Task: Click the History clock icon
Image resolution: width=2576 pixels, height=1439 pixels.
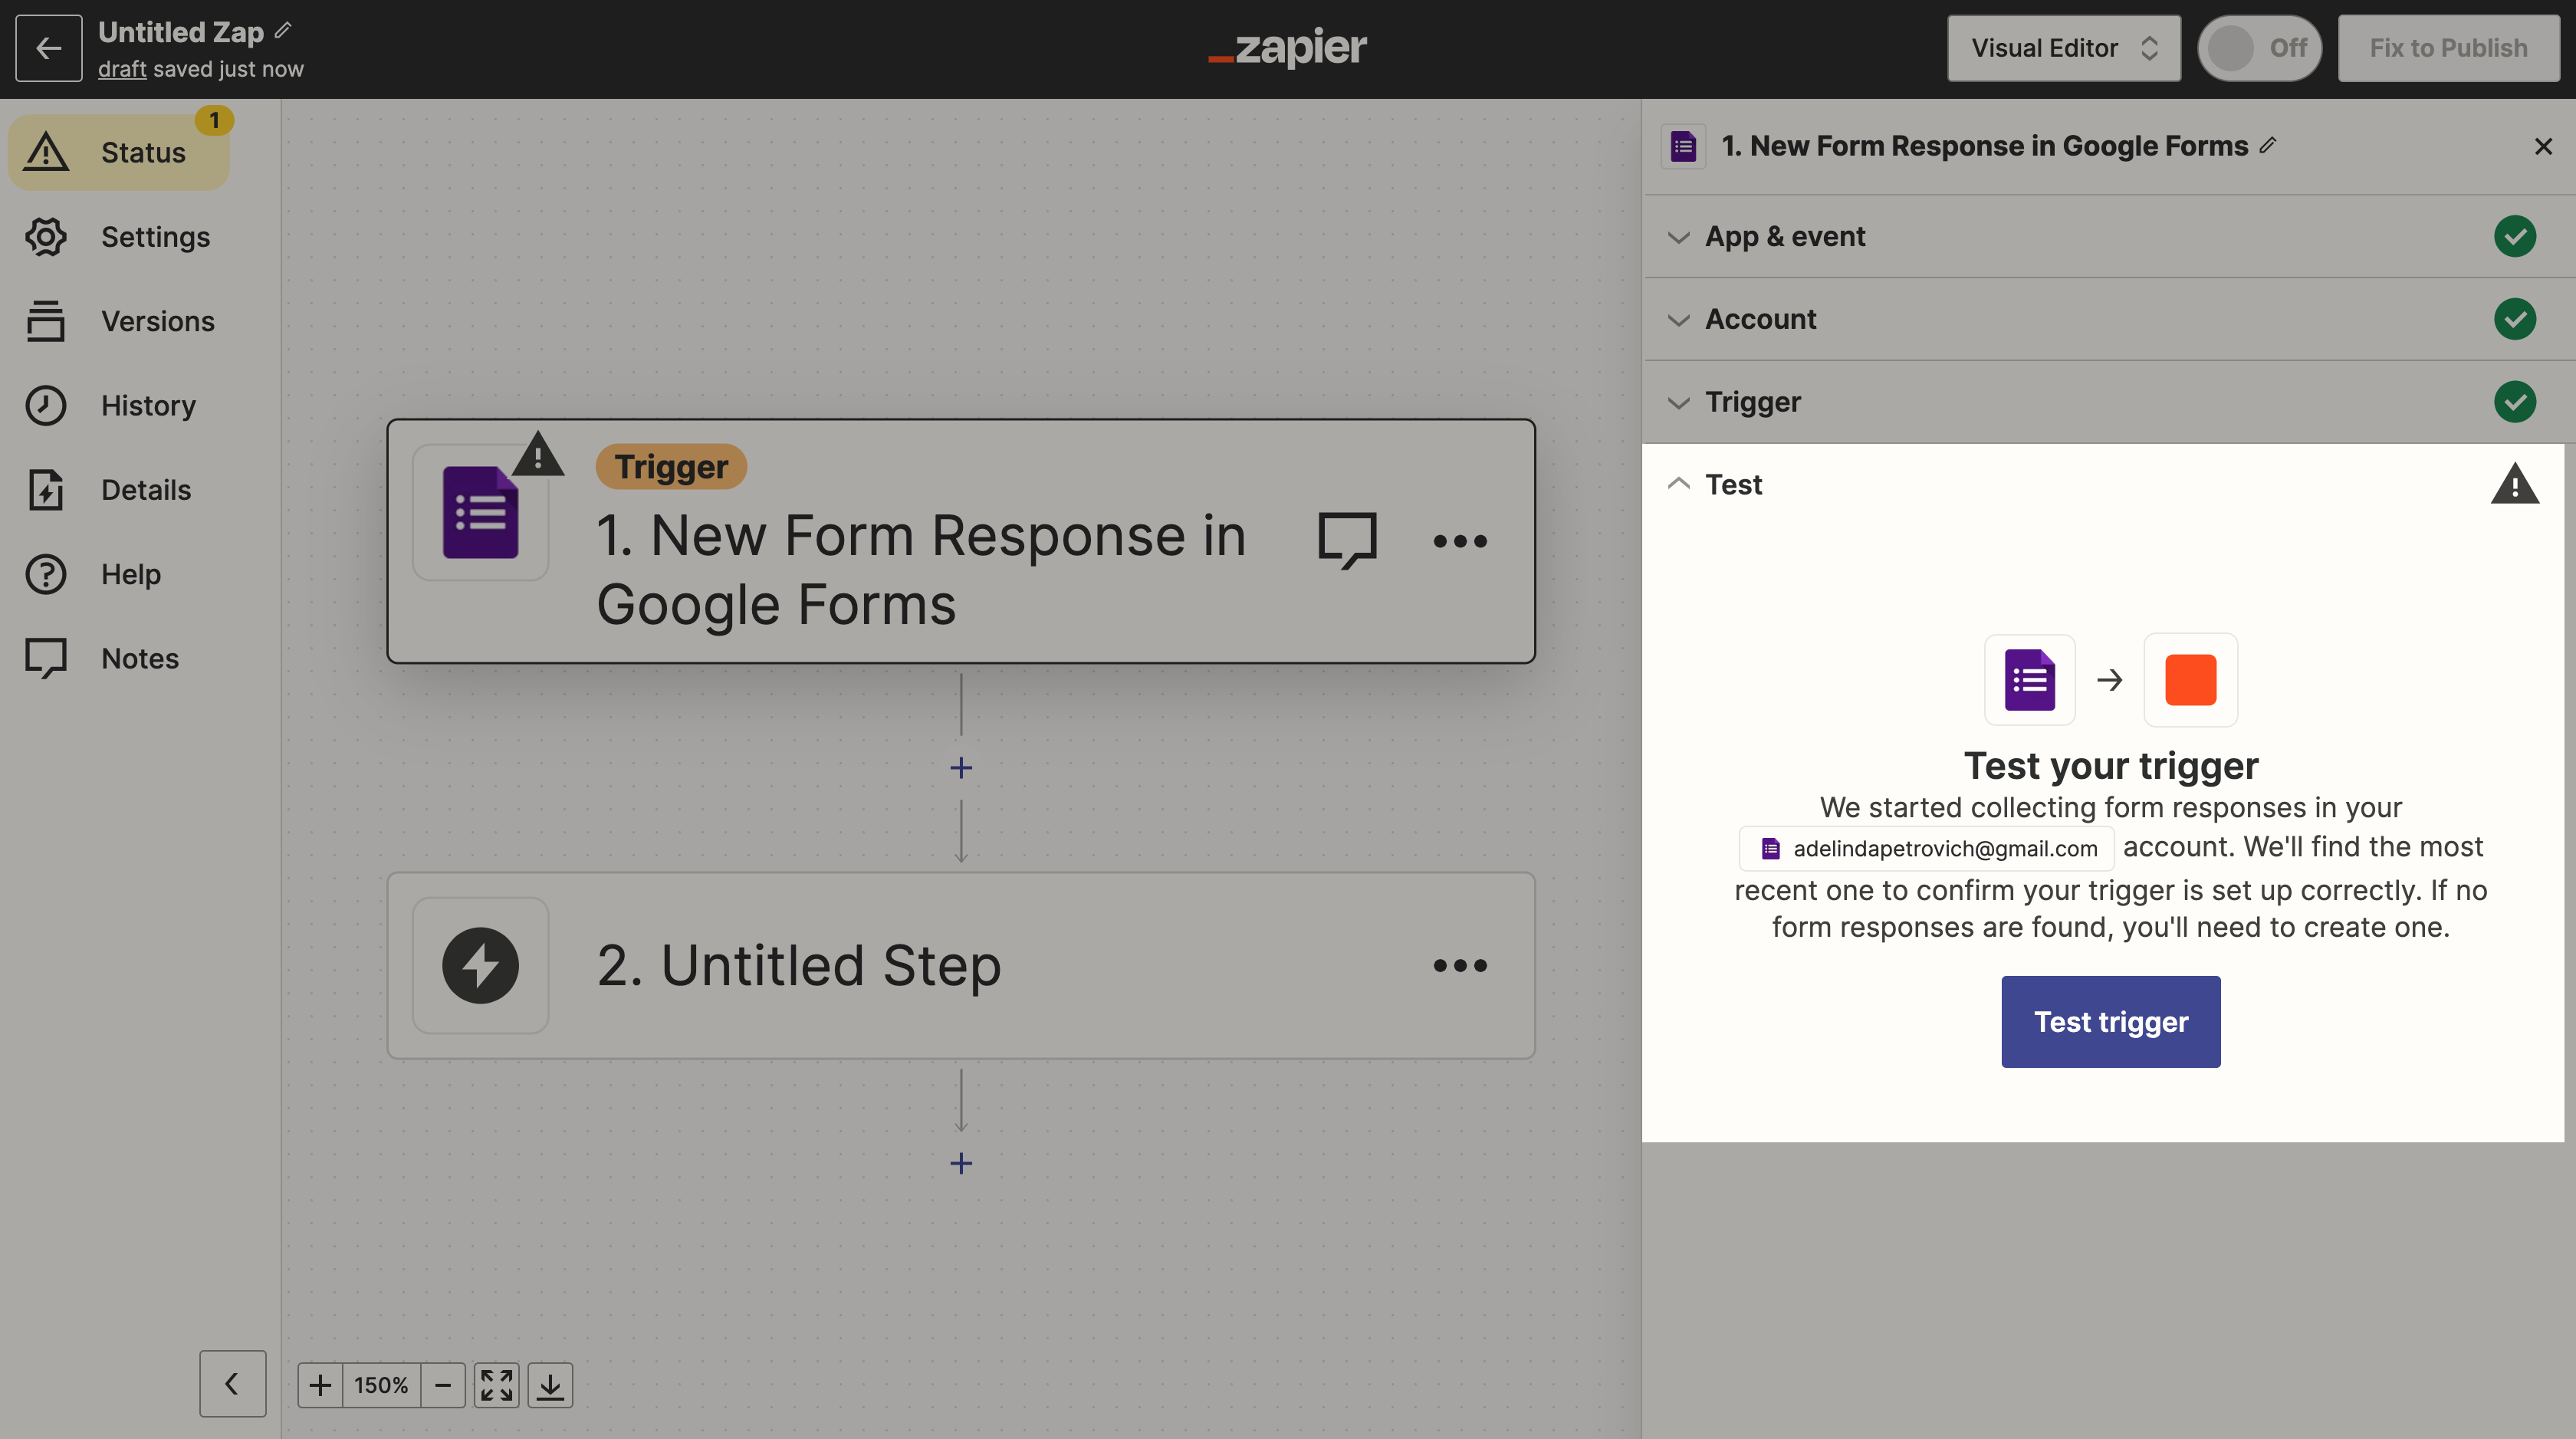Action: 46,405
